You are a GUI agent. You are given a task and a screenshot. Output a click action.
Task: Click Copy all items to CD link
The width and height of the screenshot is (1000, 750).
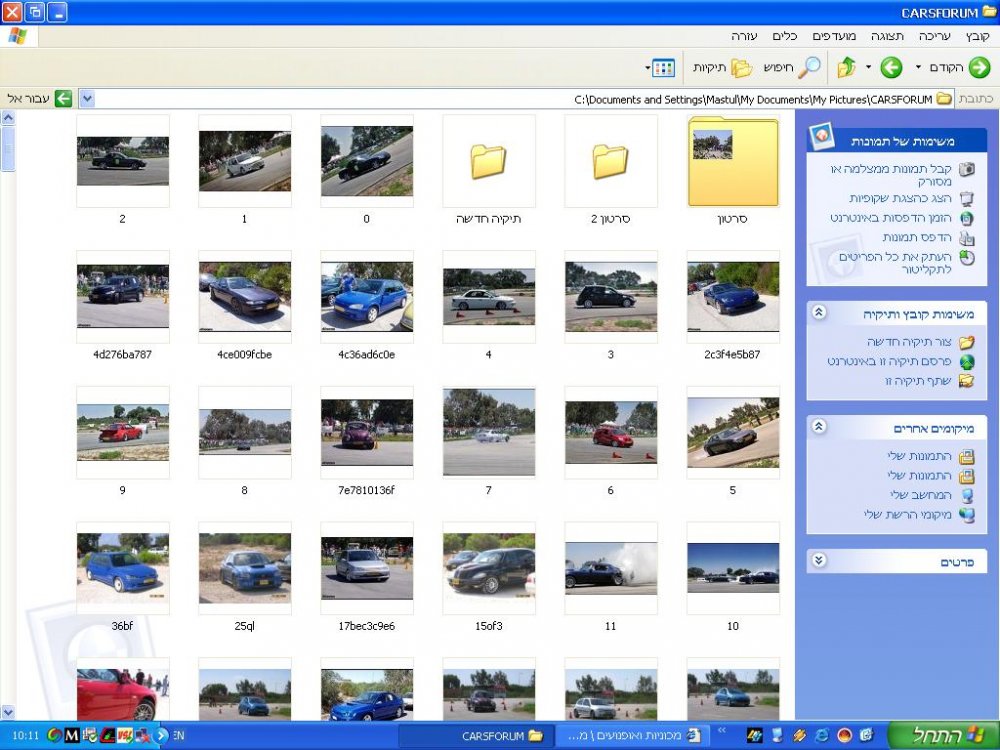tap(895, 263)
